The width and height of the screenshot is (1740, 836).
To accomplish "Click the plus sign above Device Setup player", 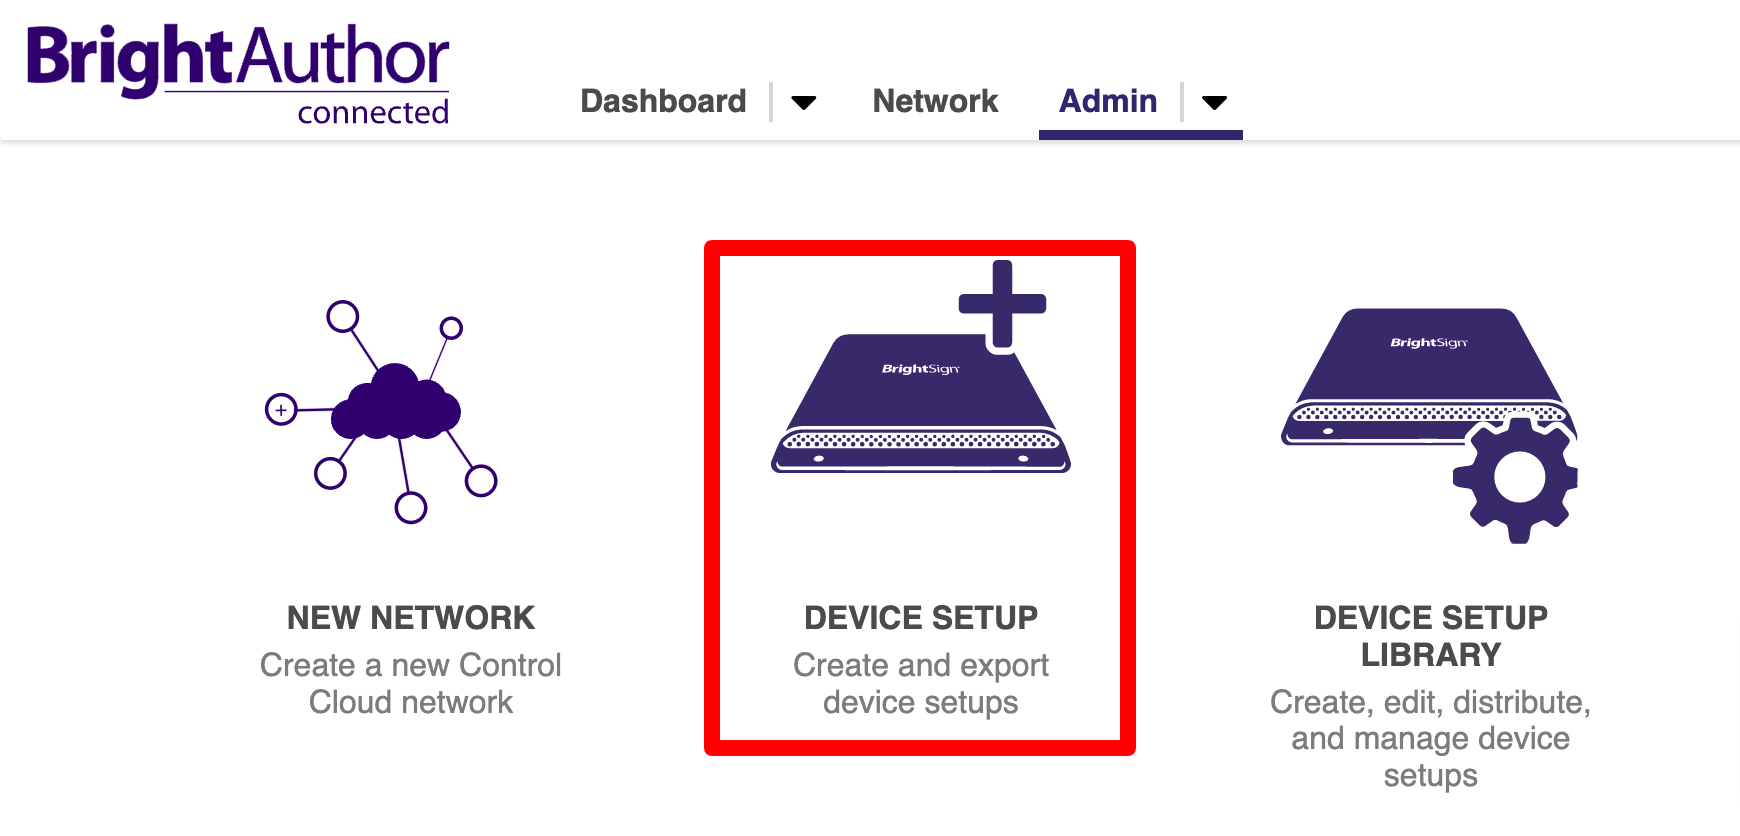I will click(x=1002, y=303).
